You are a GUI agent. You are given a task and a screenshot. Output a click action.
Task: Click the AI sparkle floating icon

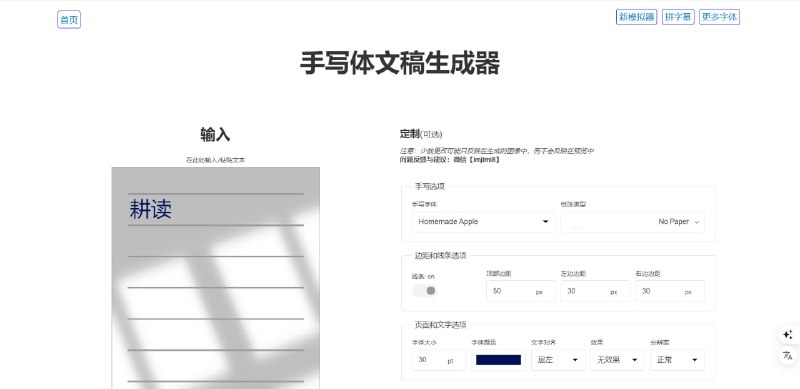pos(787,335)
